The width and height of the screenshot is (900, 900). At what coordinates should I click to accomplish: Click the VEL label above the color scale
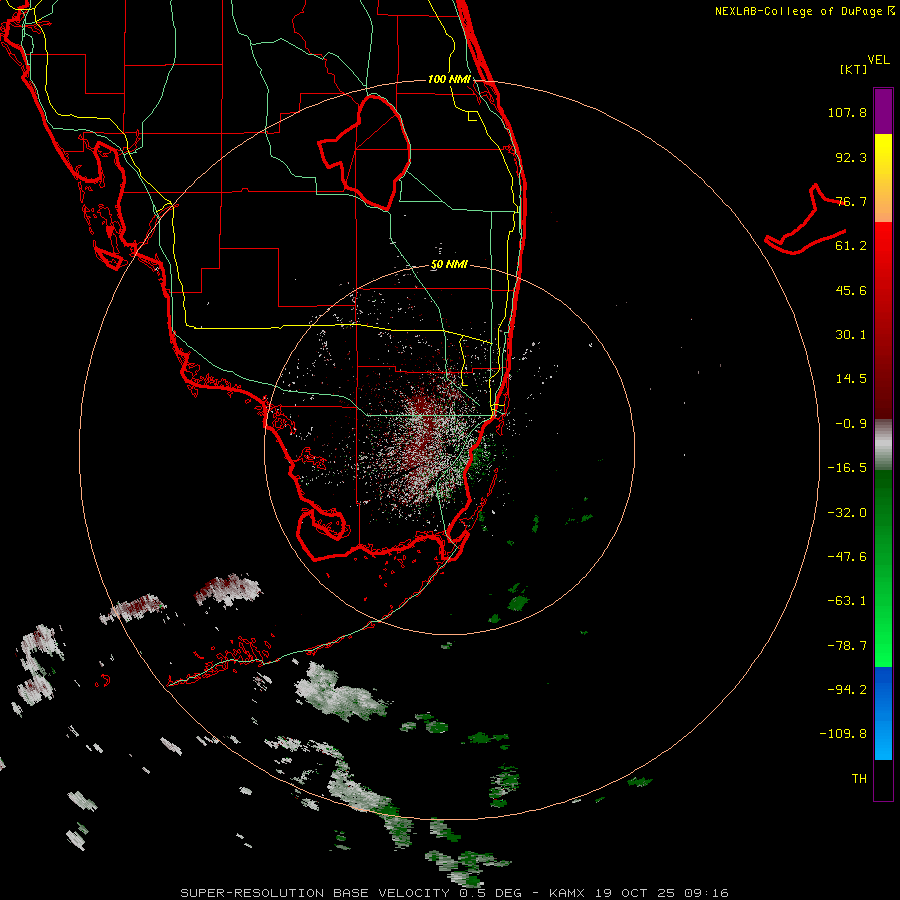click(x=878, y=60)
